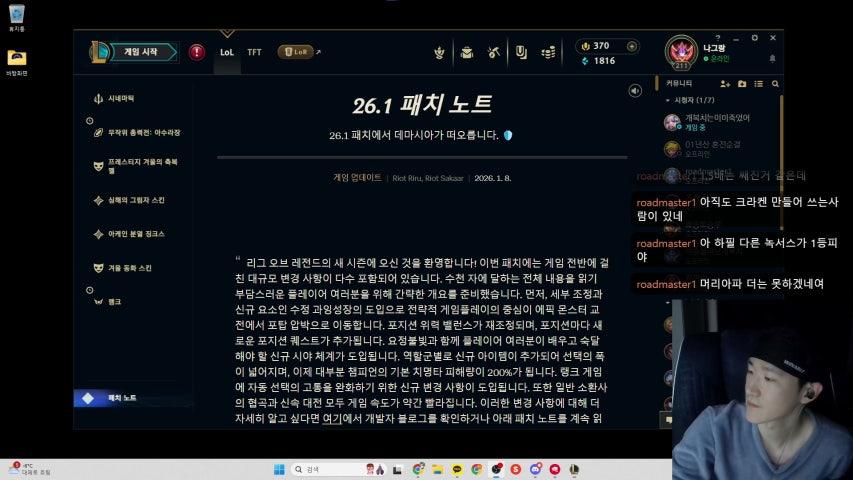853x480 pixels.
Task: Open the notifications bell icon
Action: (772, 58)
